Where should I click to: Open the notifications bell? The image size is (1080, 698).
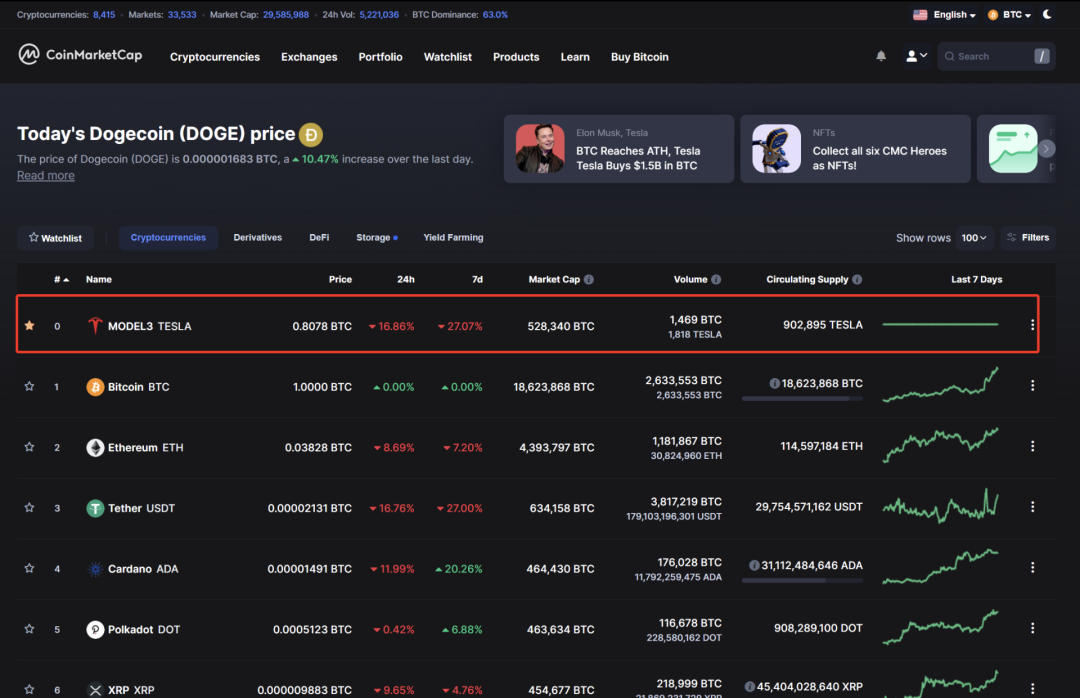tap(881, 56)
